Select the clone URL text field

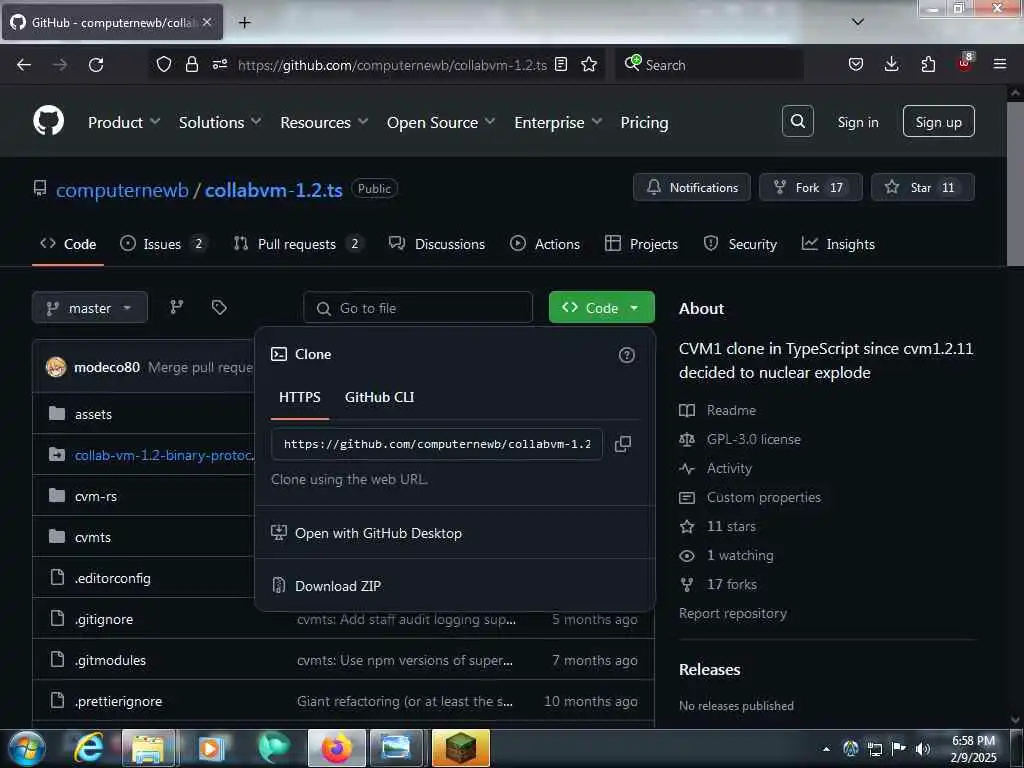pyautogui.click(x=436, y=444)
